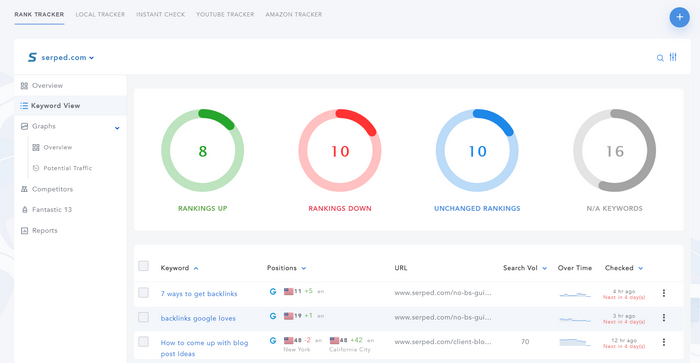Switch to the YouTube Tracker tab
Viewport: 700px width, 363px height.
coord(225,14)
